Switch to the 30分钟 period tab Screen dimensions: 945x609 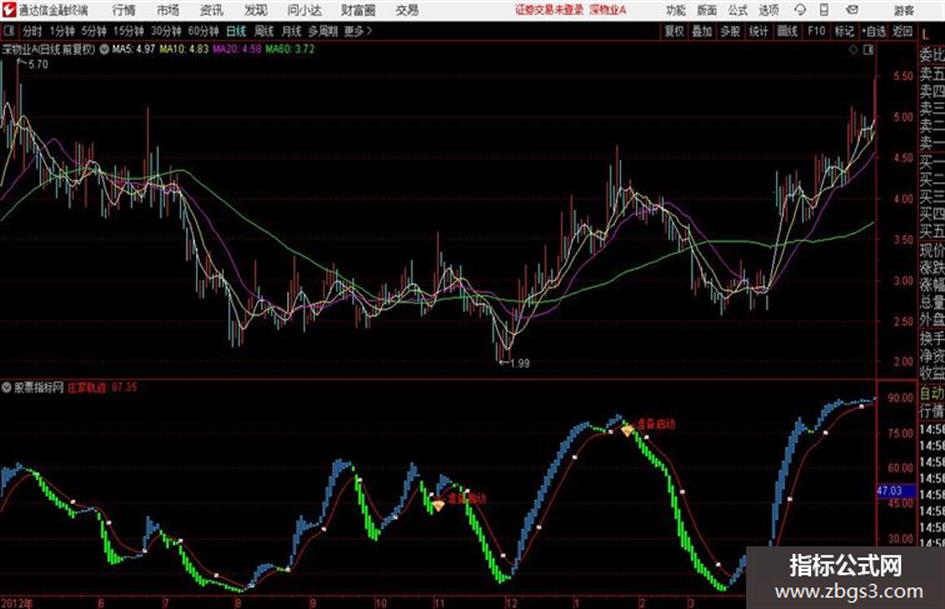(x=166, y=31)
